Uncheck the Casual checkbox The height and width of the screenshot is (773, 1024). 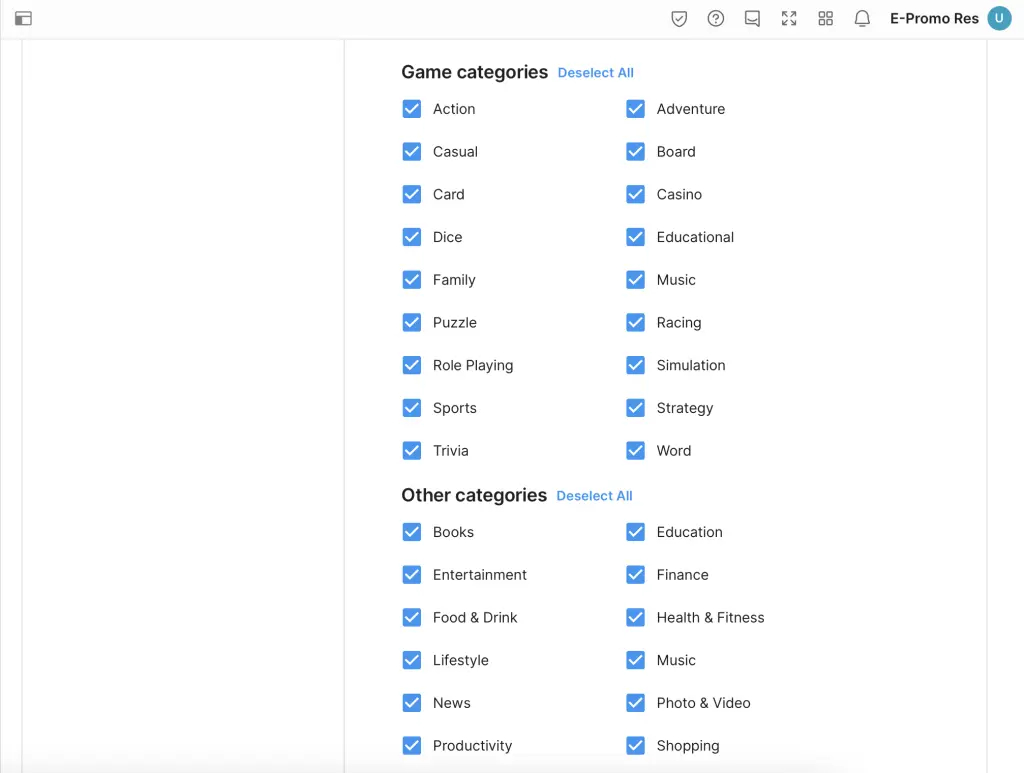[412, 151]
